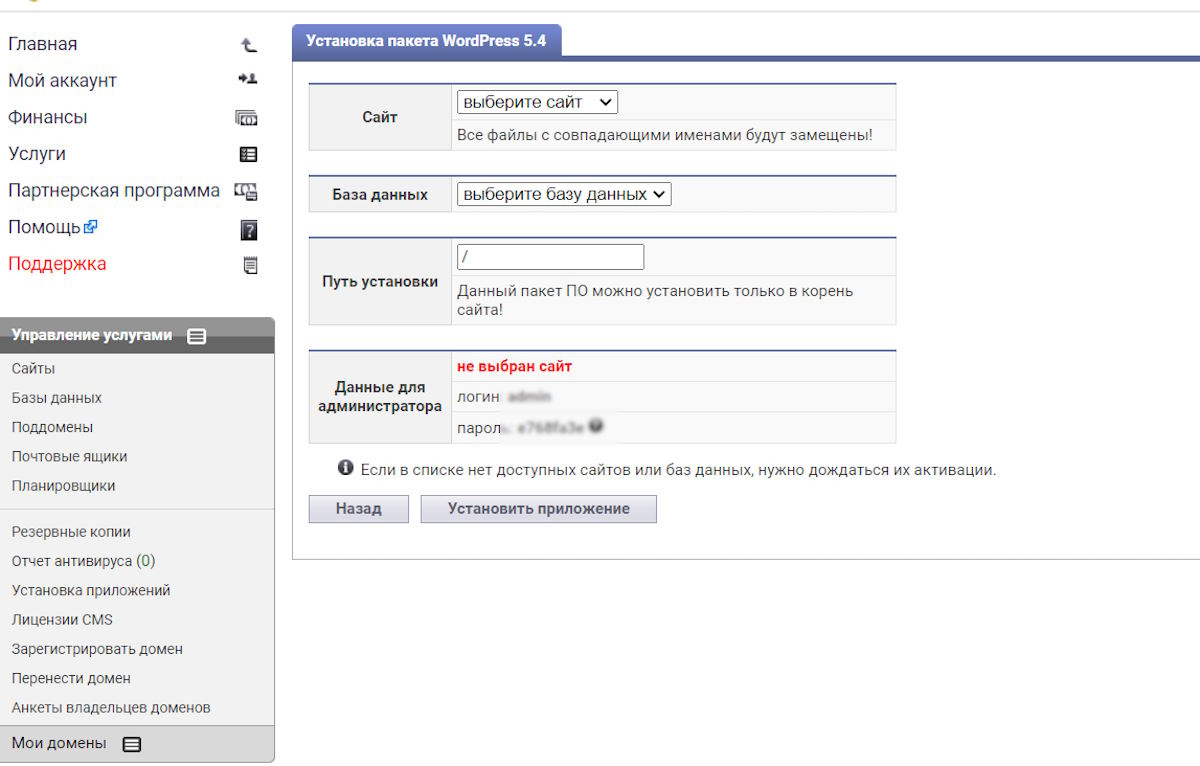This screenshot has width=1200, height=766.
Task: Open the Почтовые ящики link
Action: tap(70, 456)
